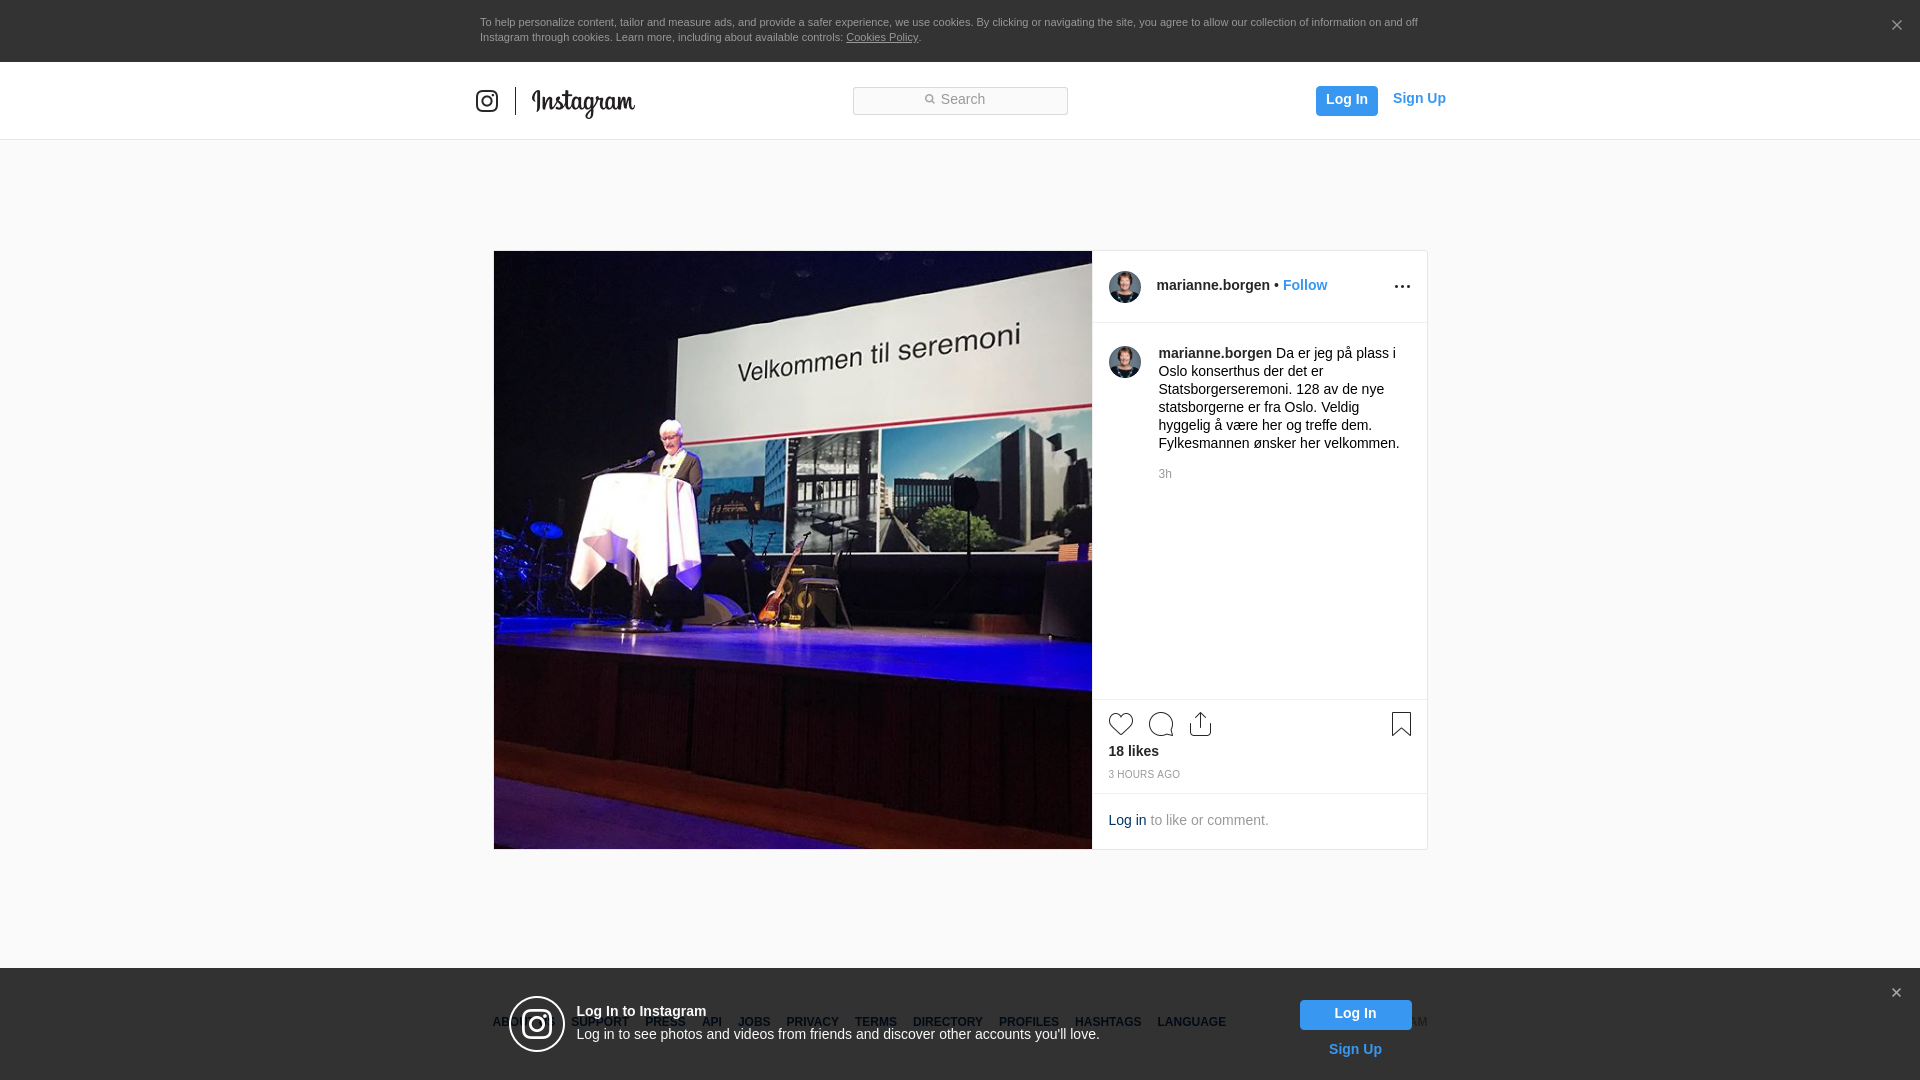
Task: Open marianne.borgen avatar in post header
Action: pos(1125,287)
